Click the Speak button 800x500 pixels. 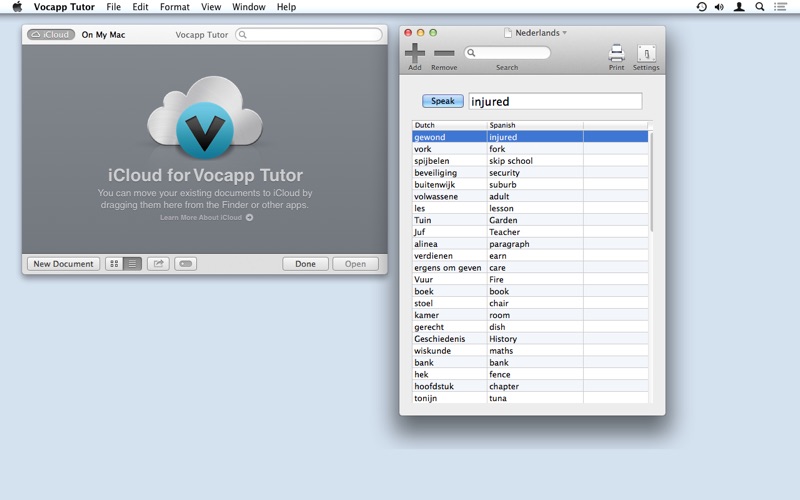pyautogui.click(x=443, y=101)
